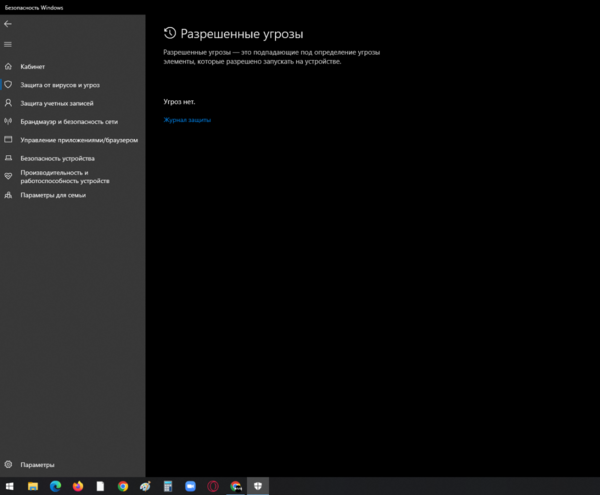Viewport: 600px width, 495px height.
Task: Click the account protection person icon
Action: pyautogui.click(x=8, y=103)
